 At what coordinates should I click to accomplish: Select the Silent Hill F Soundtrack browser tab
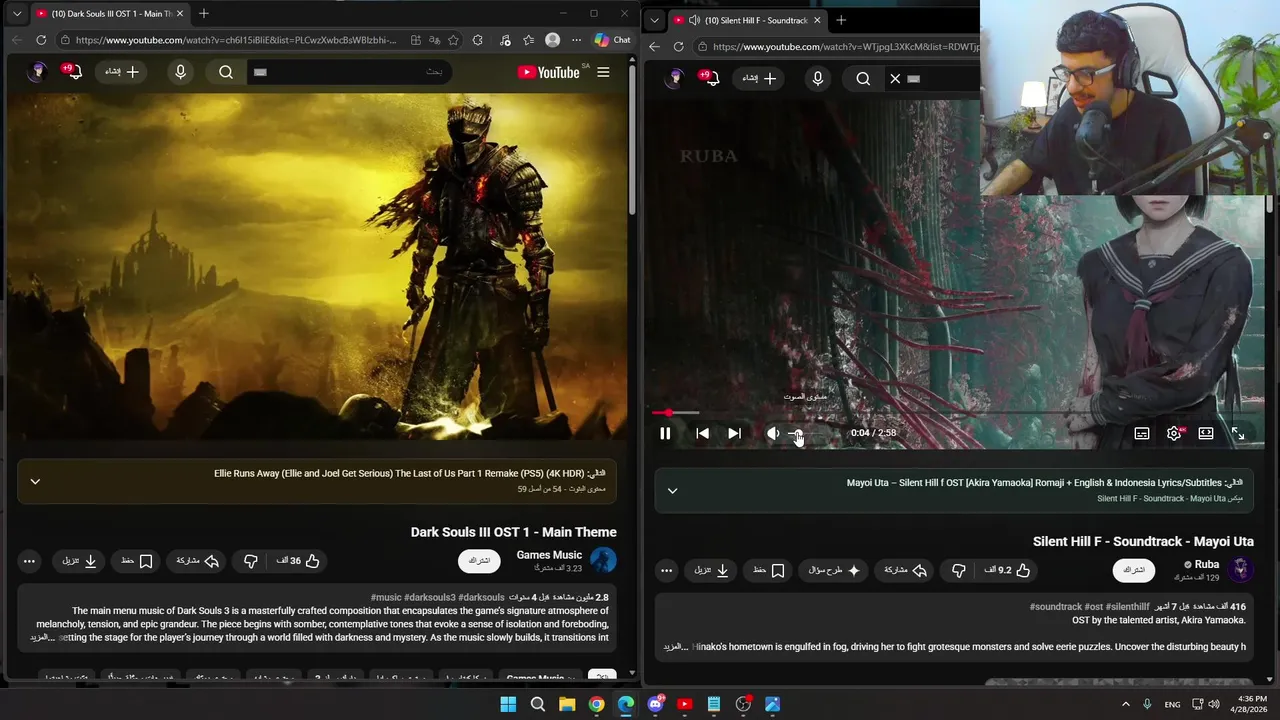pyautogui.click(x=745, y=20)
